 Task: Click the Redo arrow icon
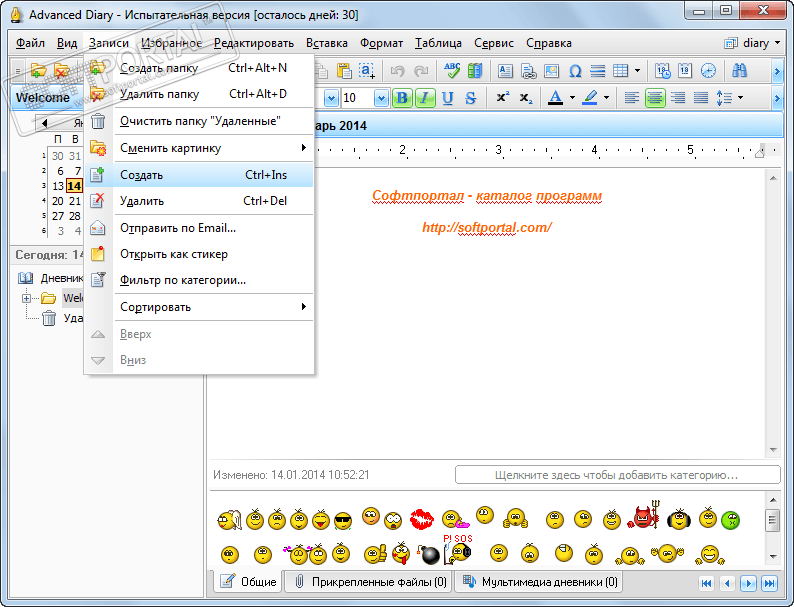pyautogui.click(x=421, y=71)
